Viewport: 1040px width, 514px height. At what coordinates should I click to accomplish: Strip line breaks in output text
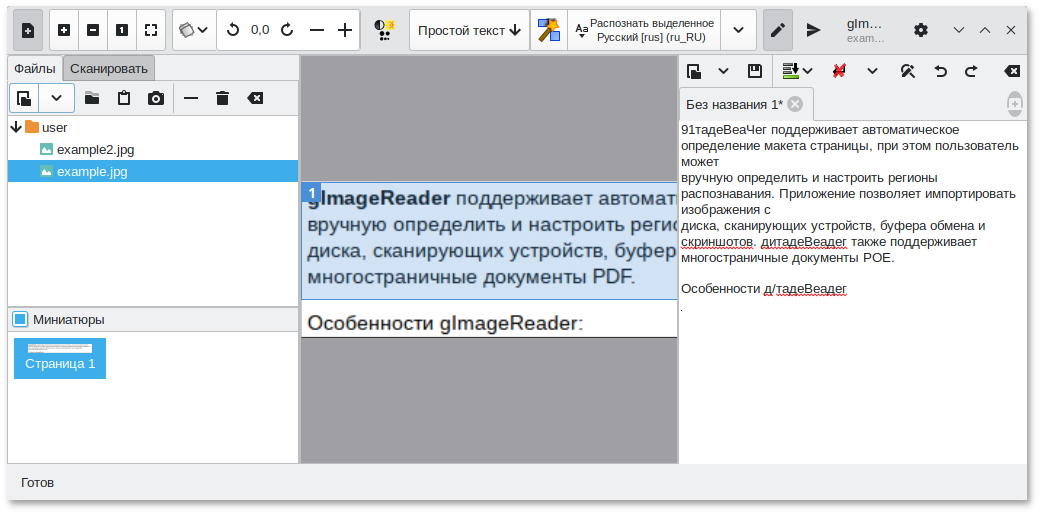click(839, 71)
